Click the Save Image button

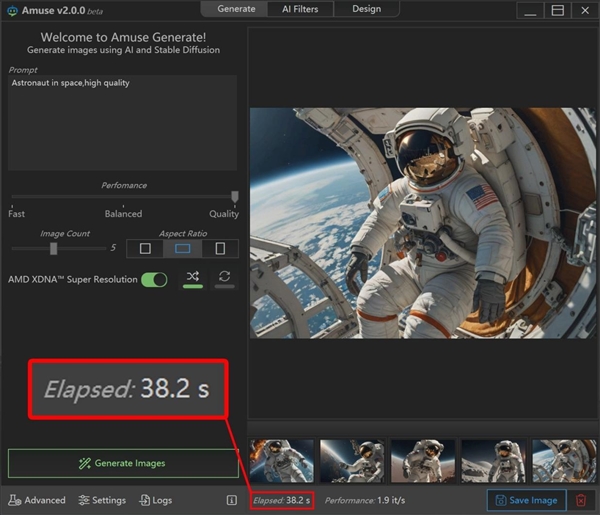tap(526, 500)
